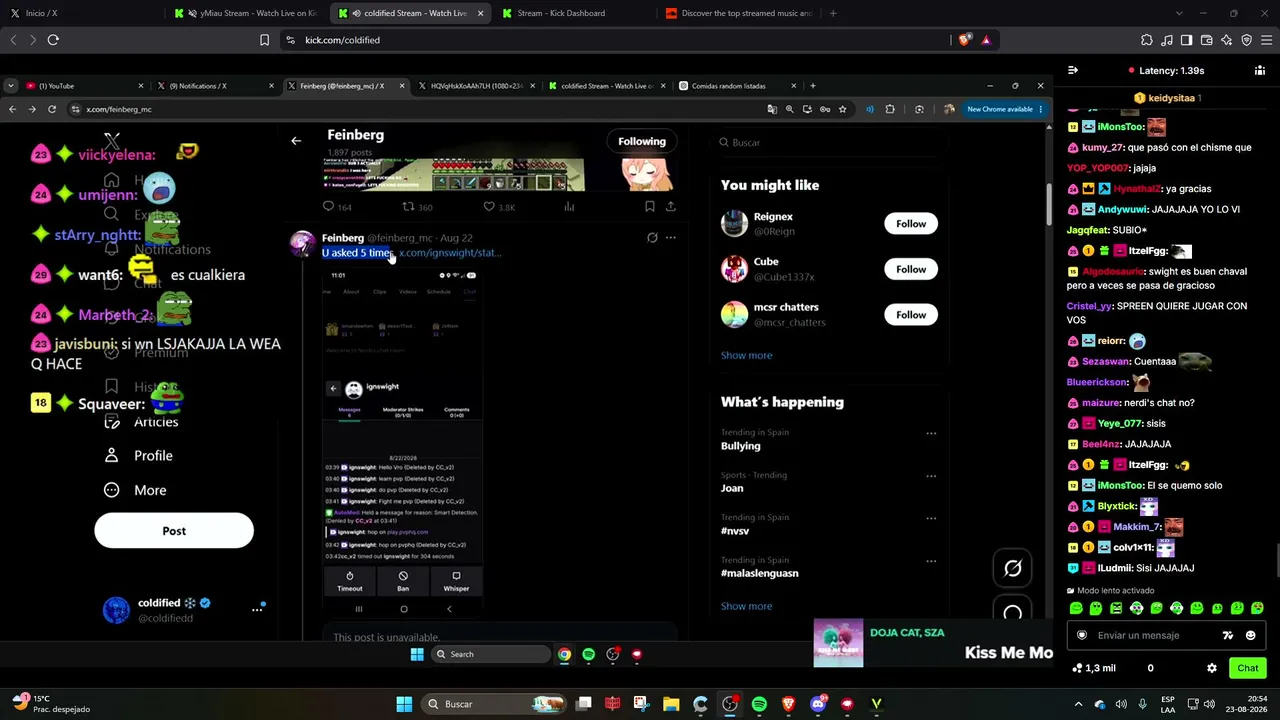Open the emoji picker in chat input
The width and height of the screenshot is (1280, 720).
1250,635
